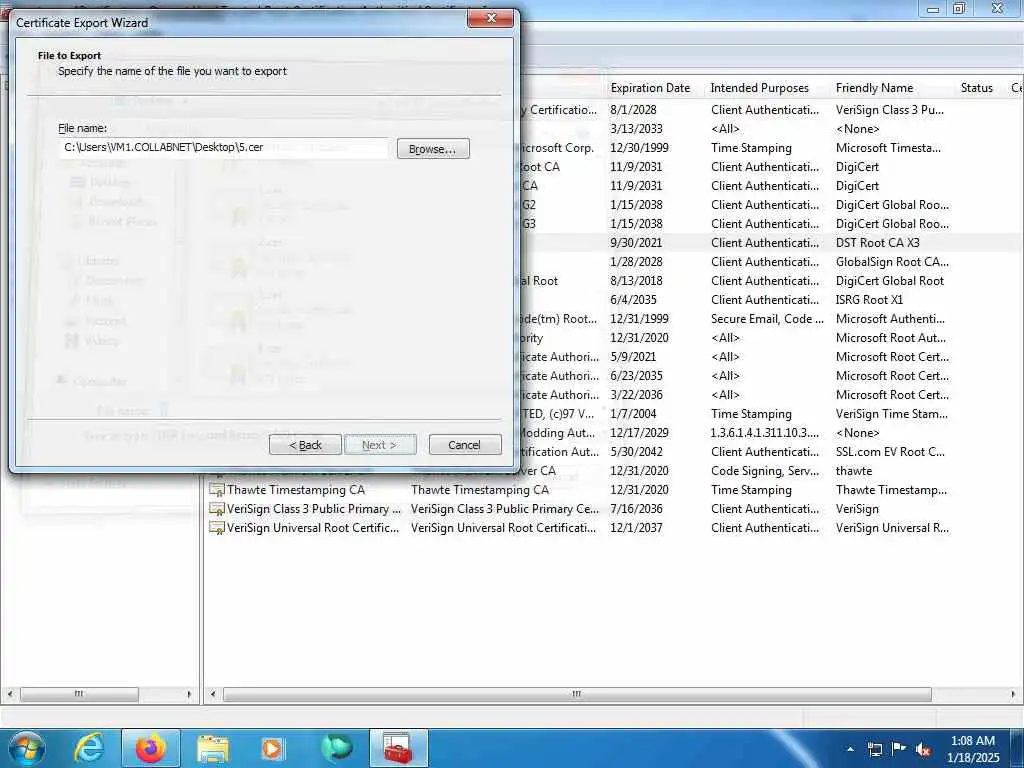The image size is (1024, 768).
Task: Select the DigiCert Global Root friendly name
Action: 889,281
